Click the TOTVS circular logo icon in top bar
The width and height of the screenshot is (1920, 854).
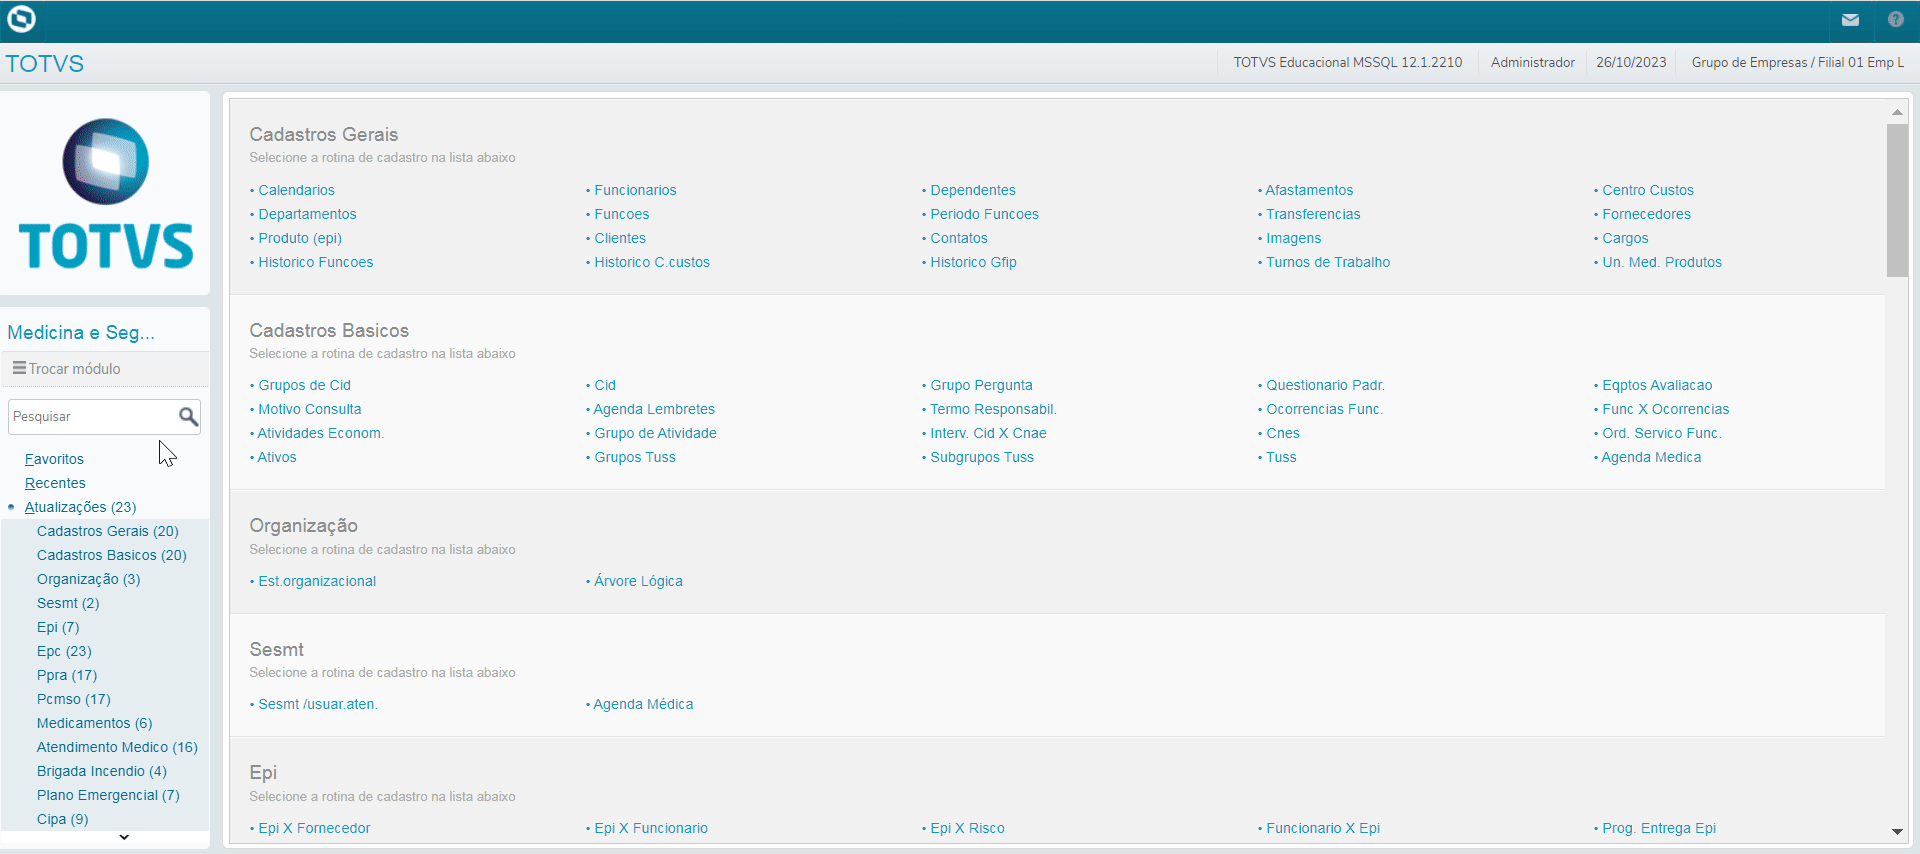(21, 19)
